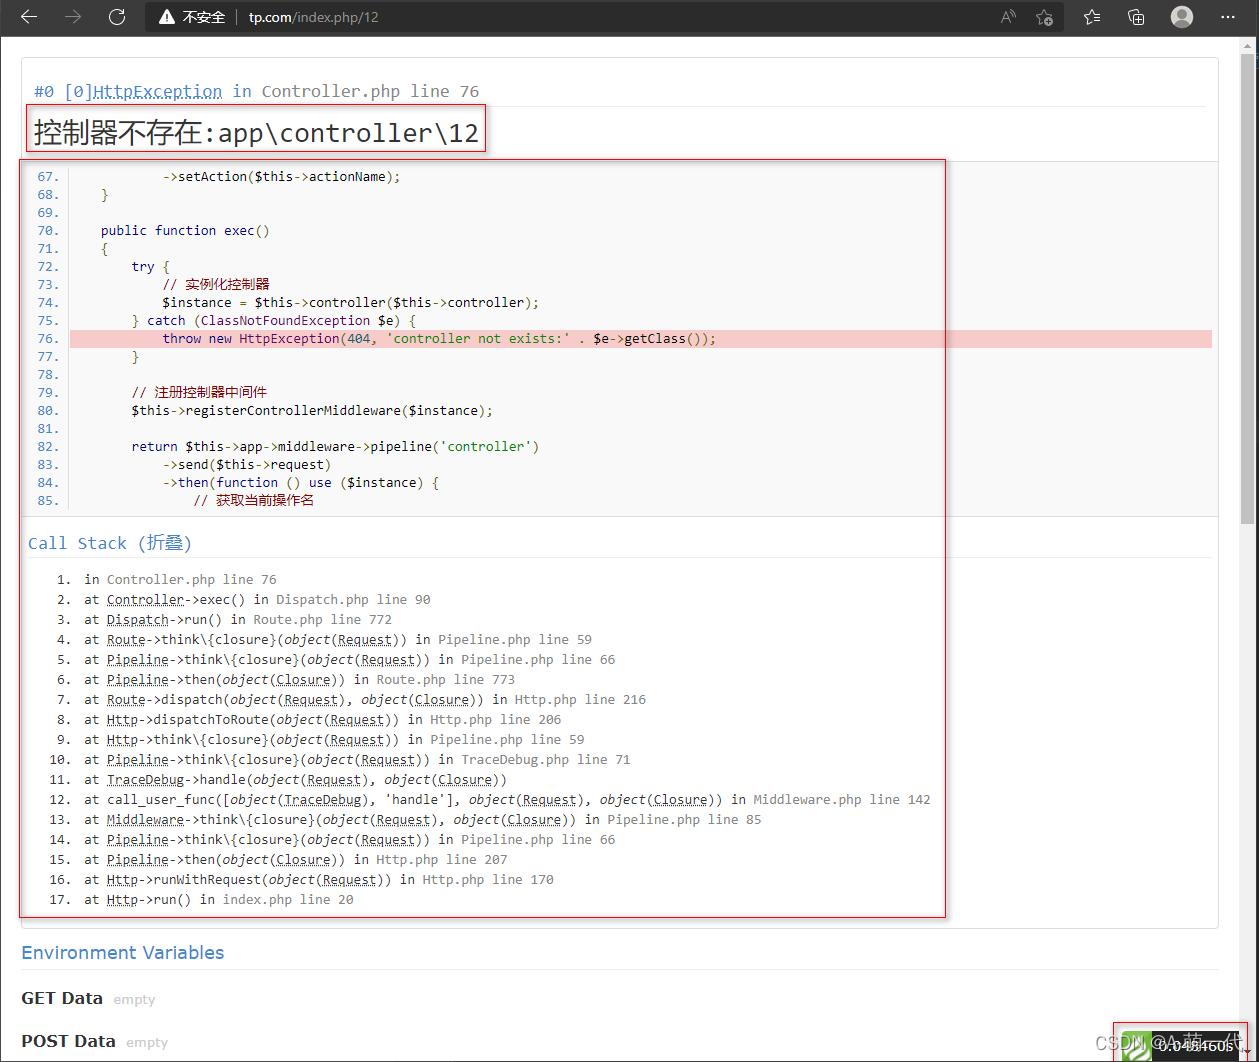
Task: Click the Environment Variables heading
Action: (x=123, y=953)
